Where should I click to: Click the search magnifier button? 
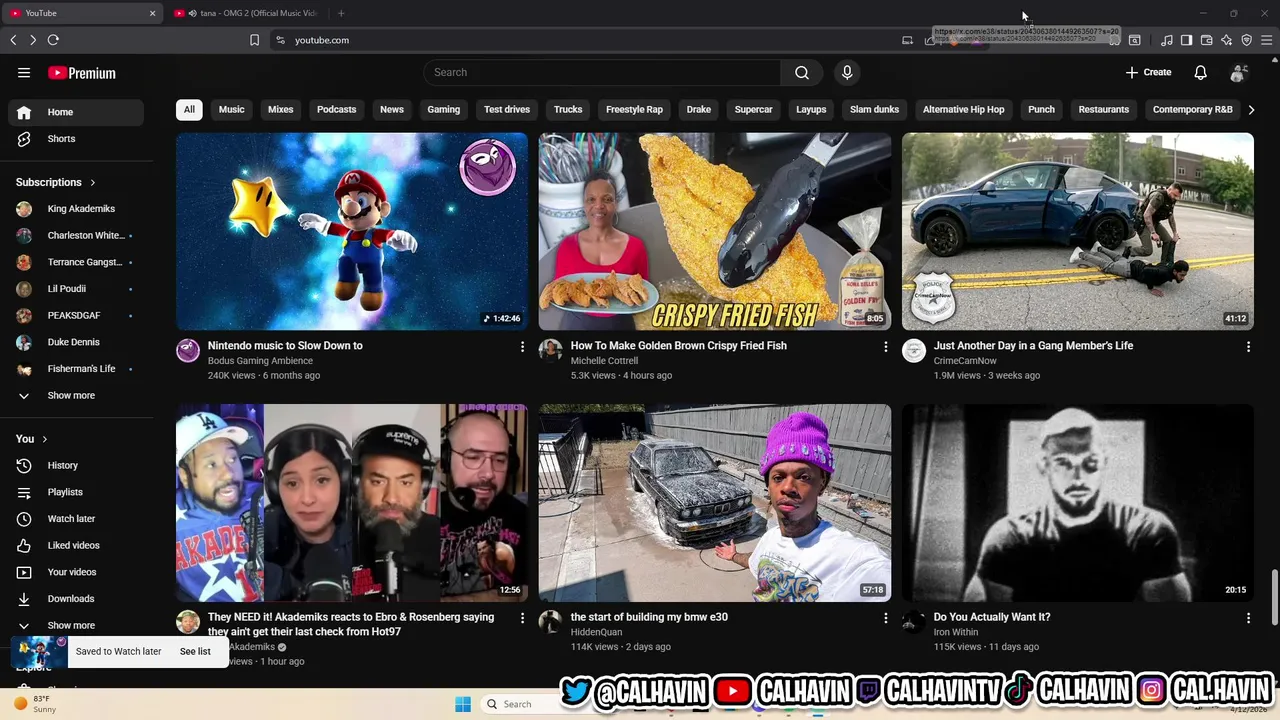[802, 72]
